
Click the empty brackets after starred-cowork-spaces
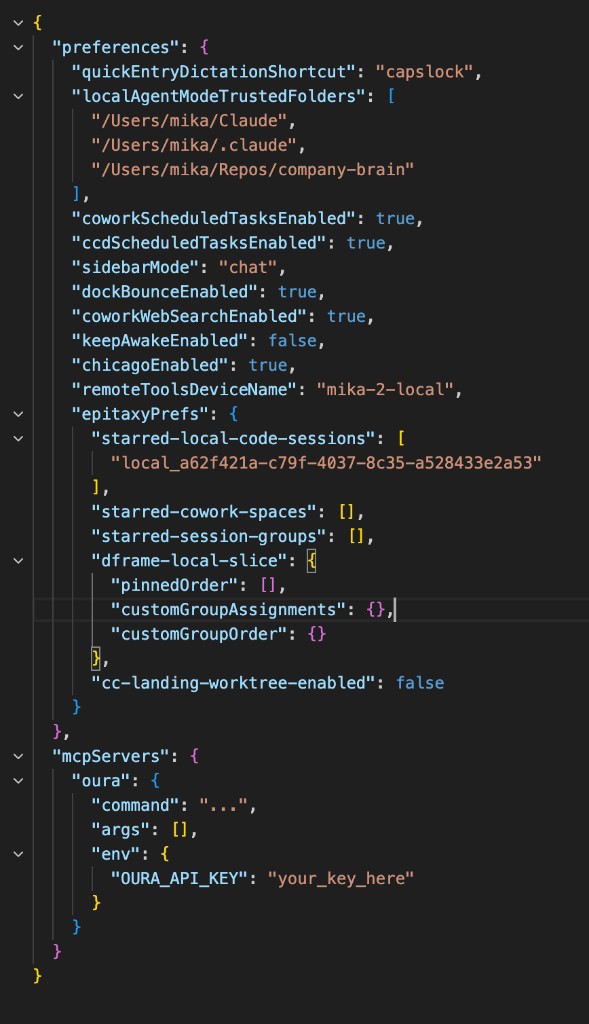pos(346,512)
